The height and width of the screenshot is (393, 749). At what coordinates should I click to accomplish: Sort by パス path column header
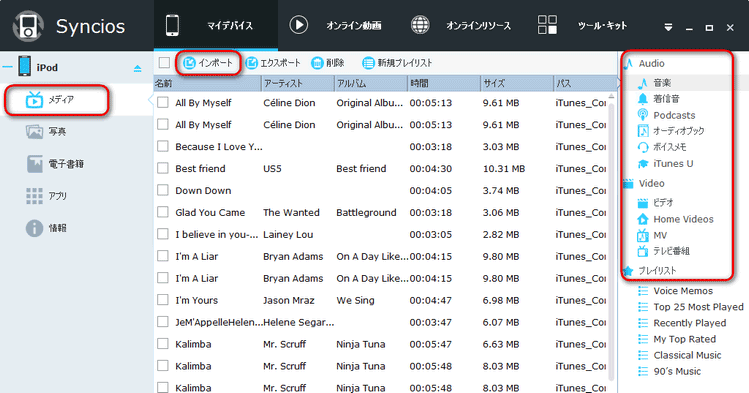pyautogui.click(x=586, y=84)
